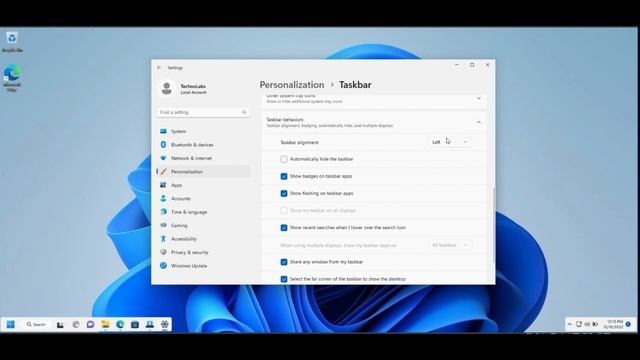Open Task View from the taskbar
The image size is (640, 360).
(x=60, y=324)
